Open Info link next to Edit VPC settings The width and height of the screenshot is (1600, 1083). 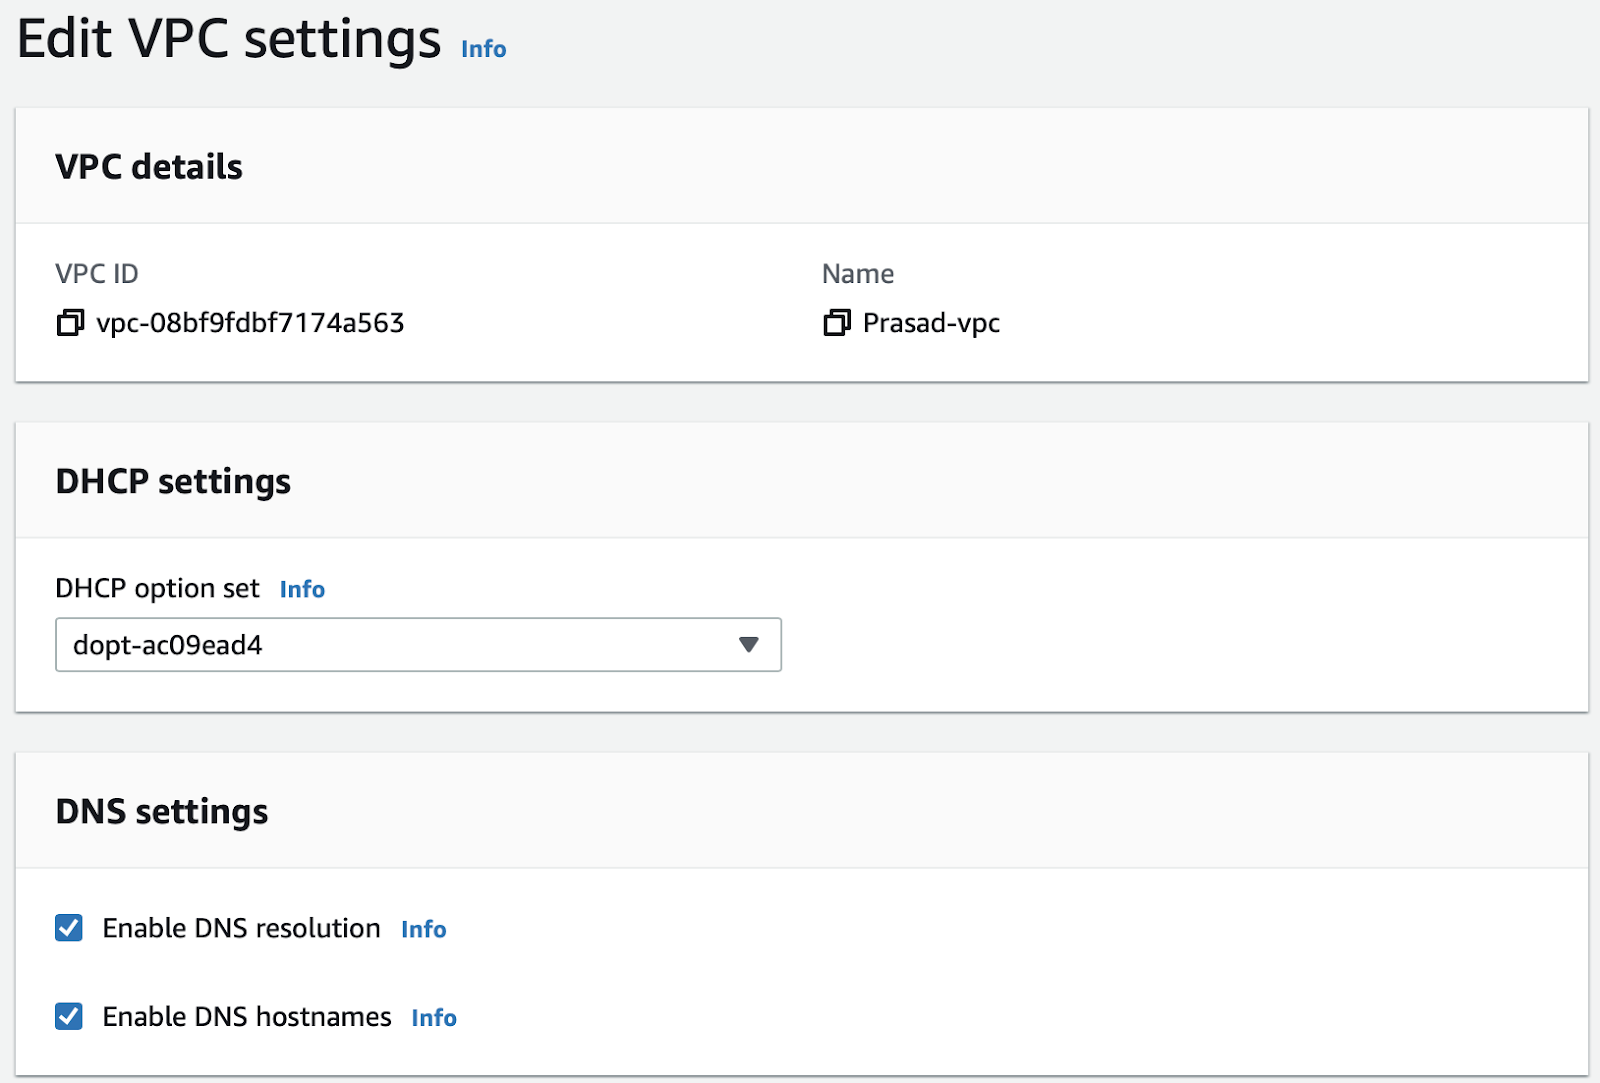(x=483, y=49)
